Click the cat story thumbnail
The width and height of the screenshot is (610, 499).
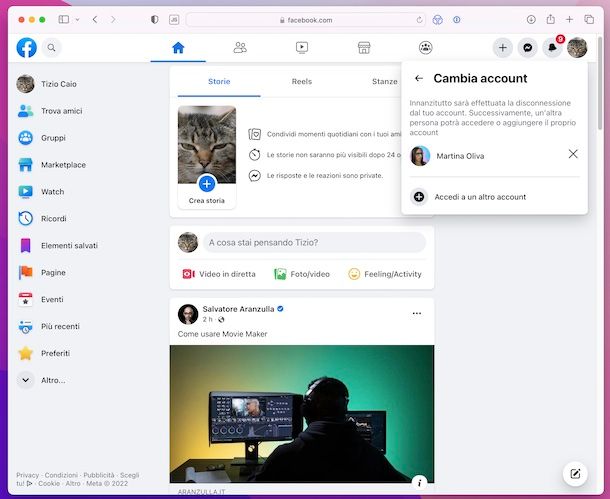pos(207,144)
